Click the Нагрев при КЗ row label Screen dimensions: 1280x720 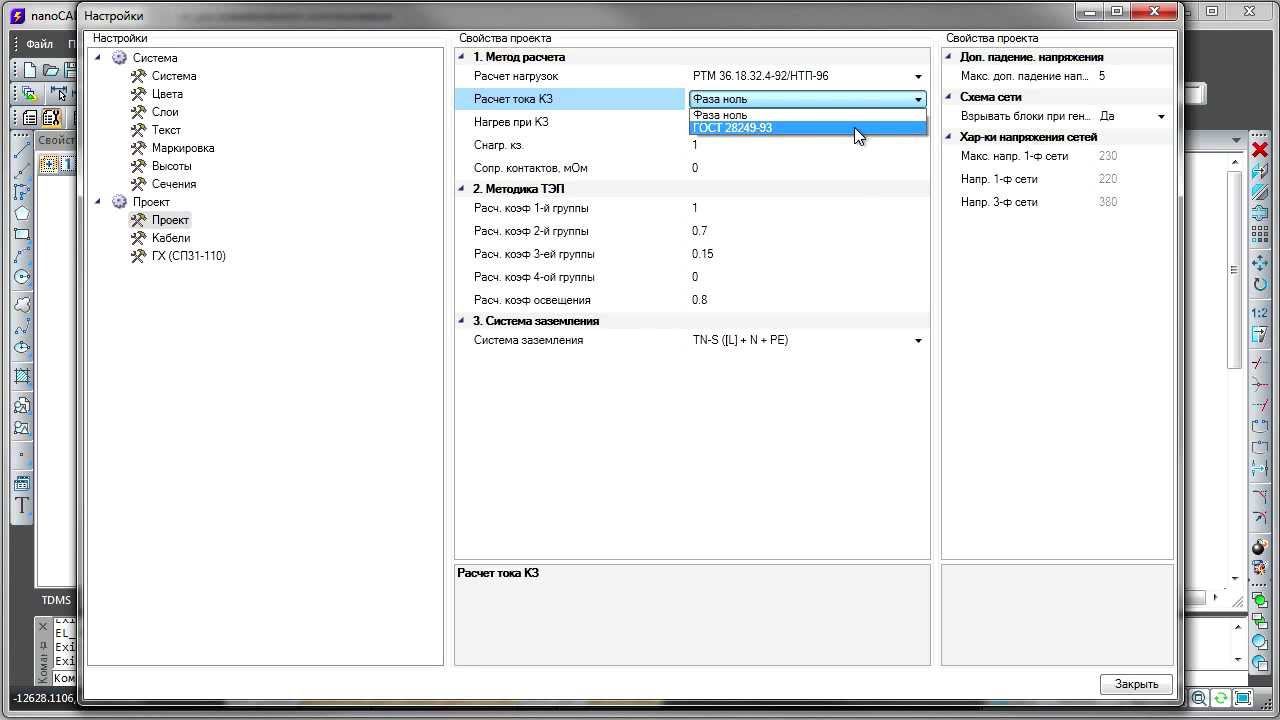(x=511, y=122)
